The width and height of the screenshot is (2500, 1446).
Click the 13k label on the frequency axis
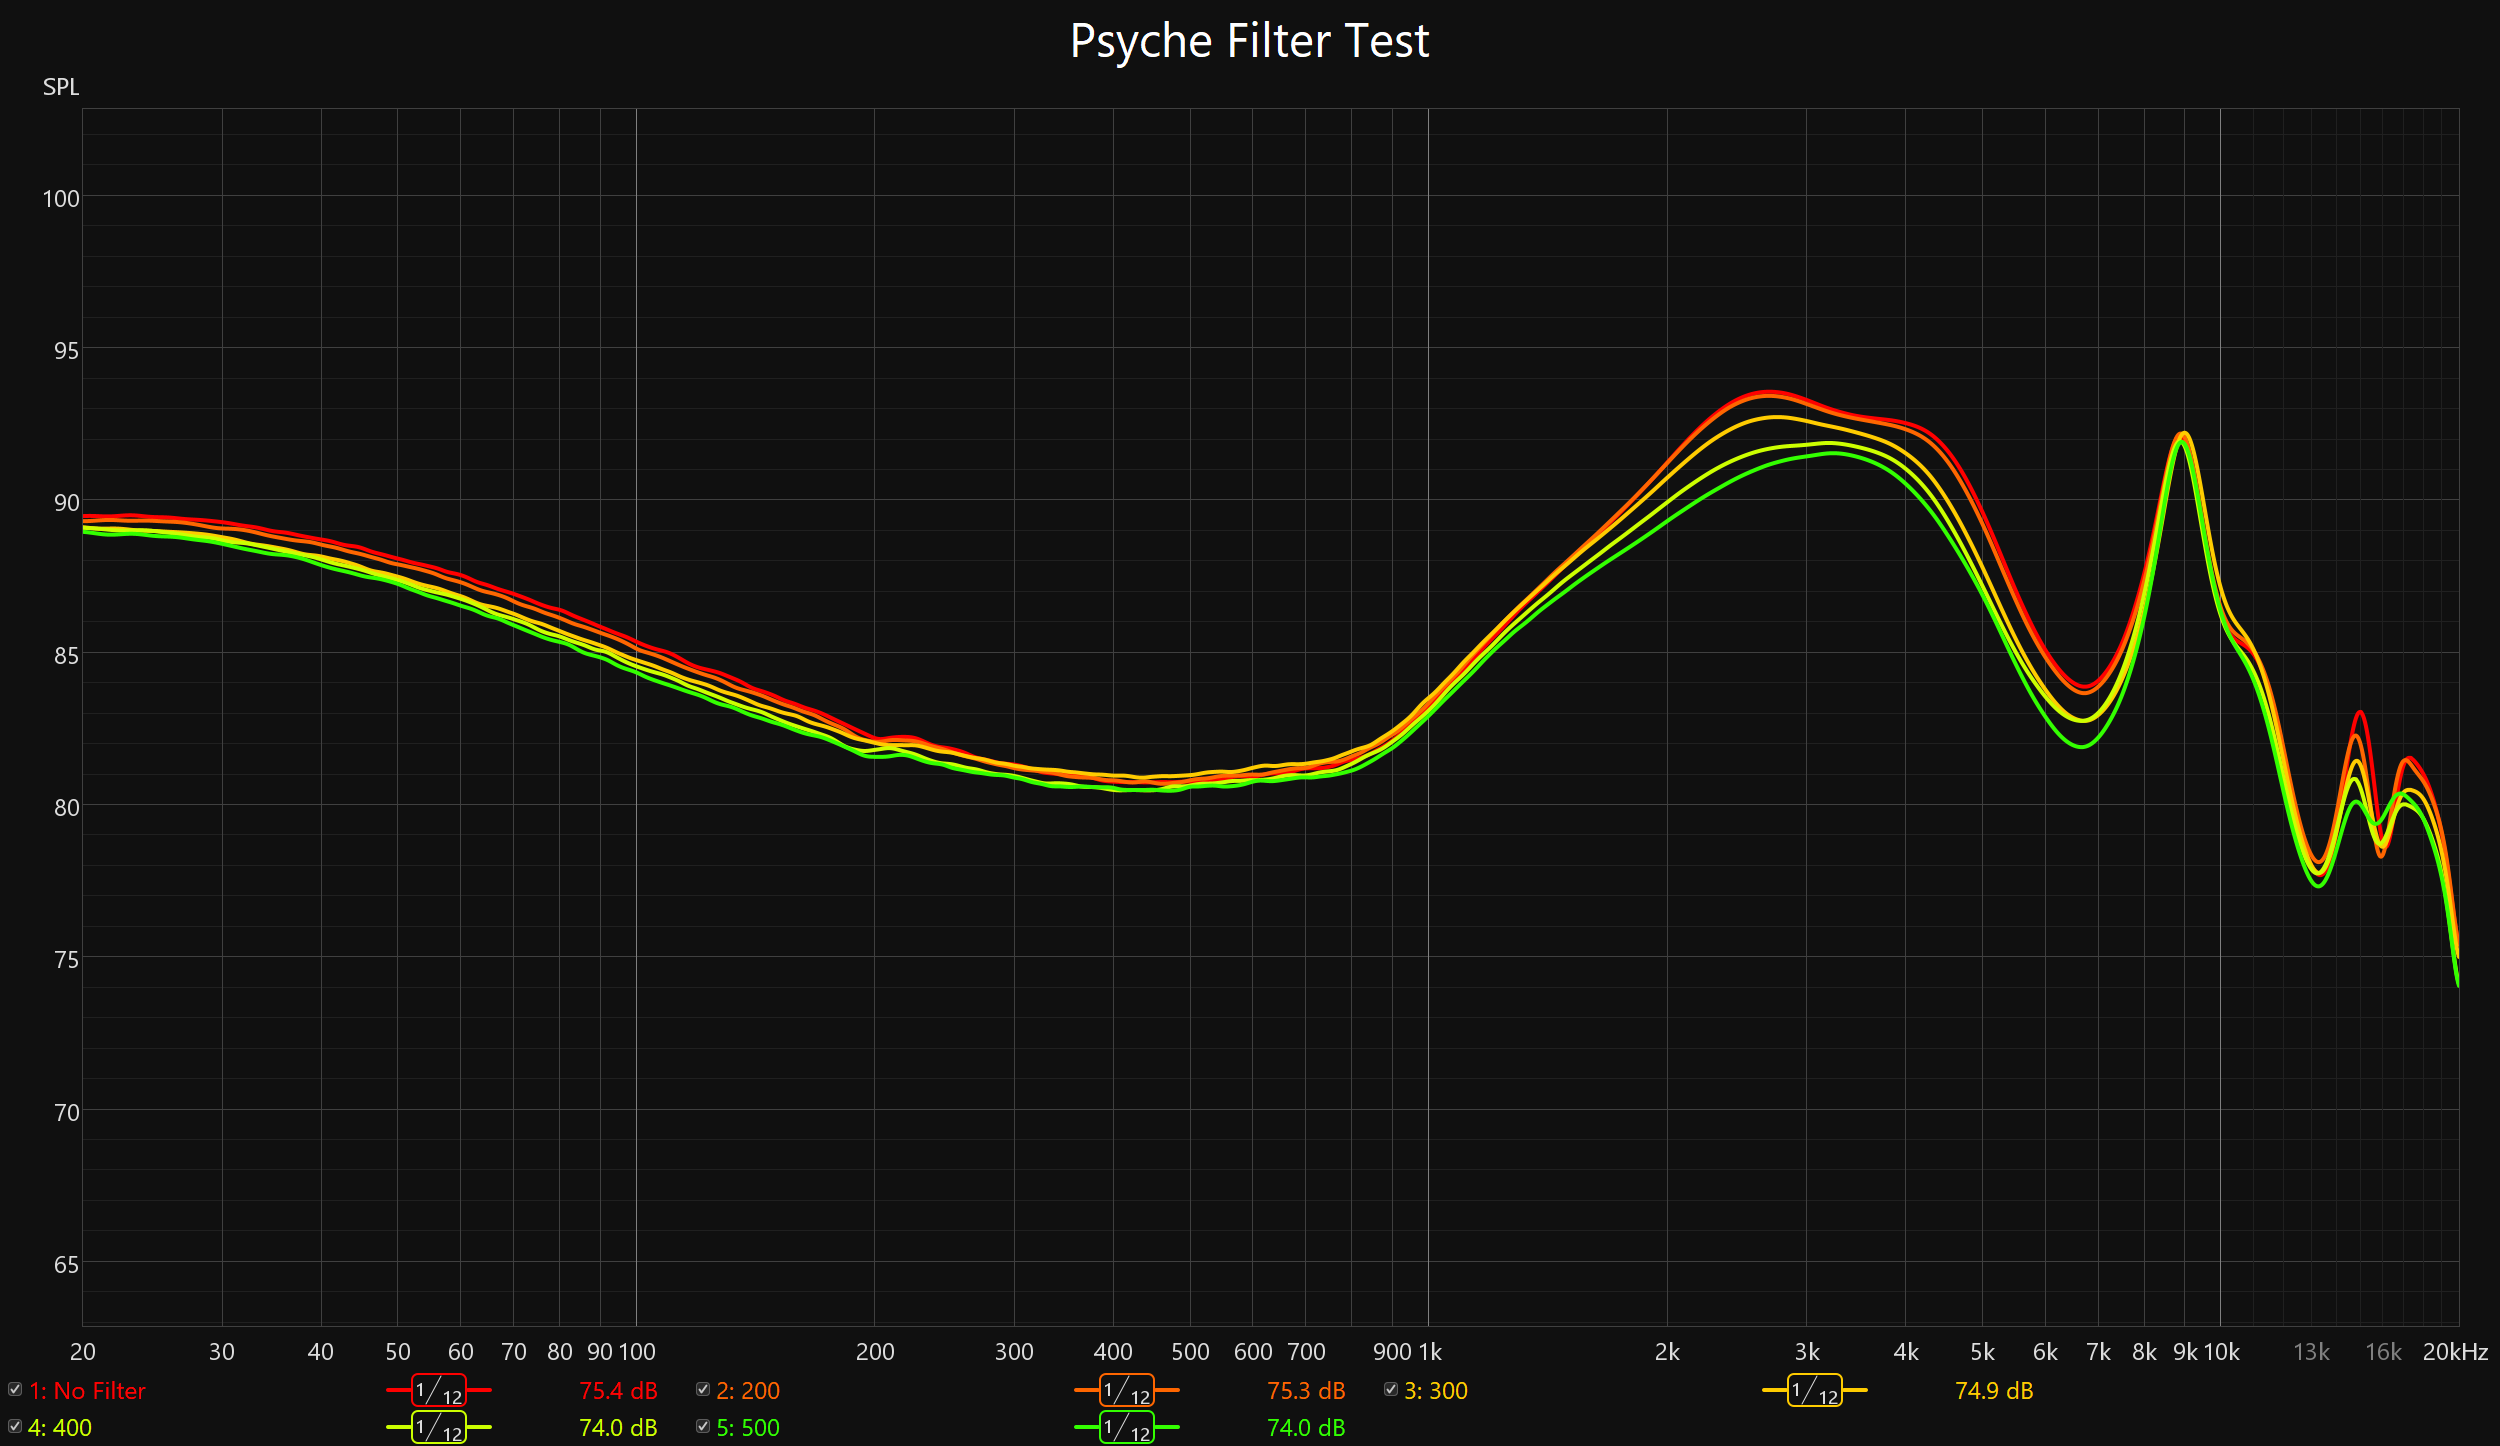[x=2311, y=1352]
